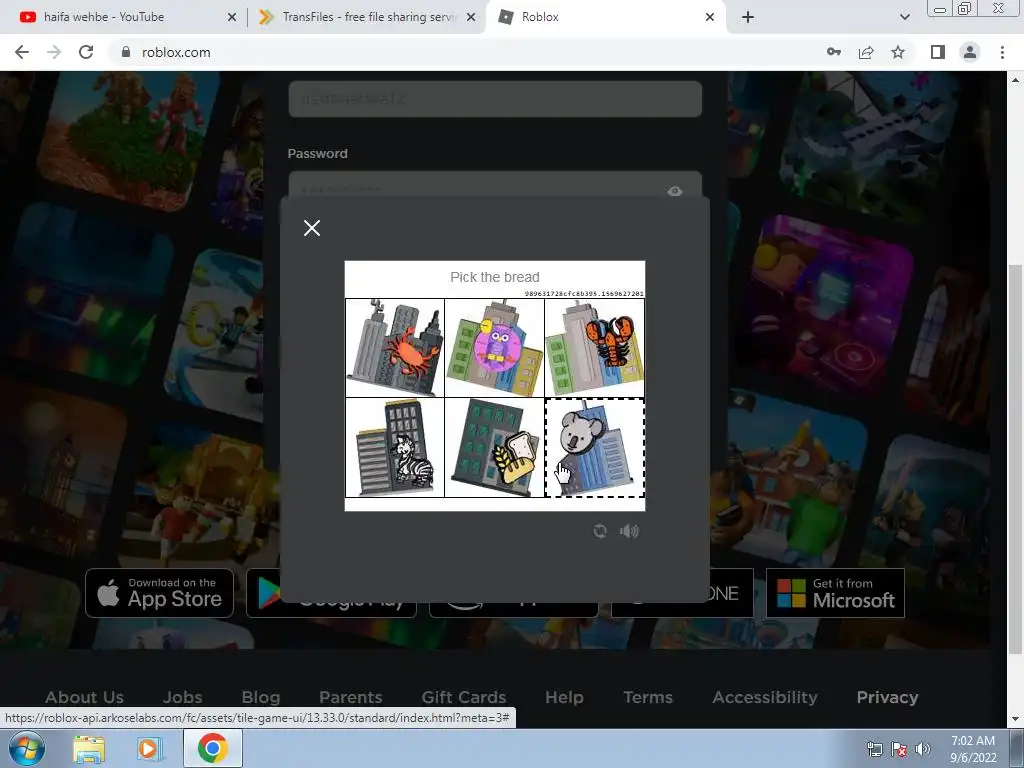Open the Gift Cards footer link
This screenshot has width=1024, height=768.
[464, 697]
